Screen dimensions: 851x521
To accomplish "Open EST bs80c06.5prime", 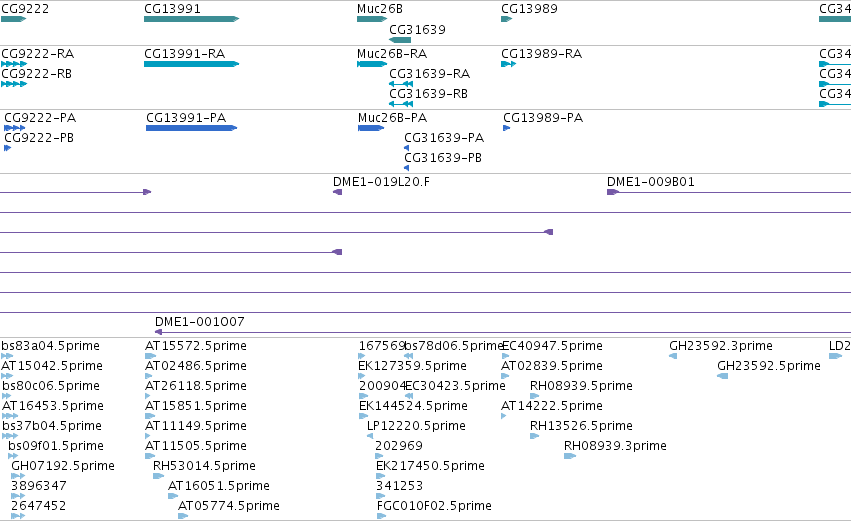I will (50, 386).
